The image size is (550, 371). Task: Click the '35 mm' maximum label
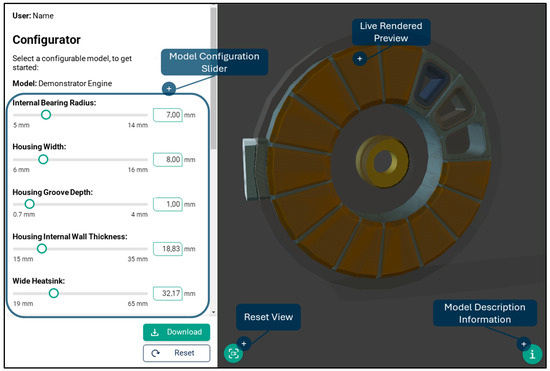click(x=138, y=259)
